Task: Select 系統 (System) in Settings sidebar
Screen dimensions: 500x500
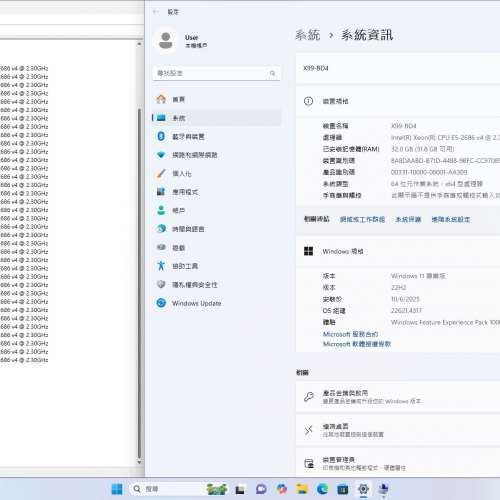Action: point(217,118)
